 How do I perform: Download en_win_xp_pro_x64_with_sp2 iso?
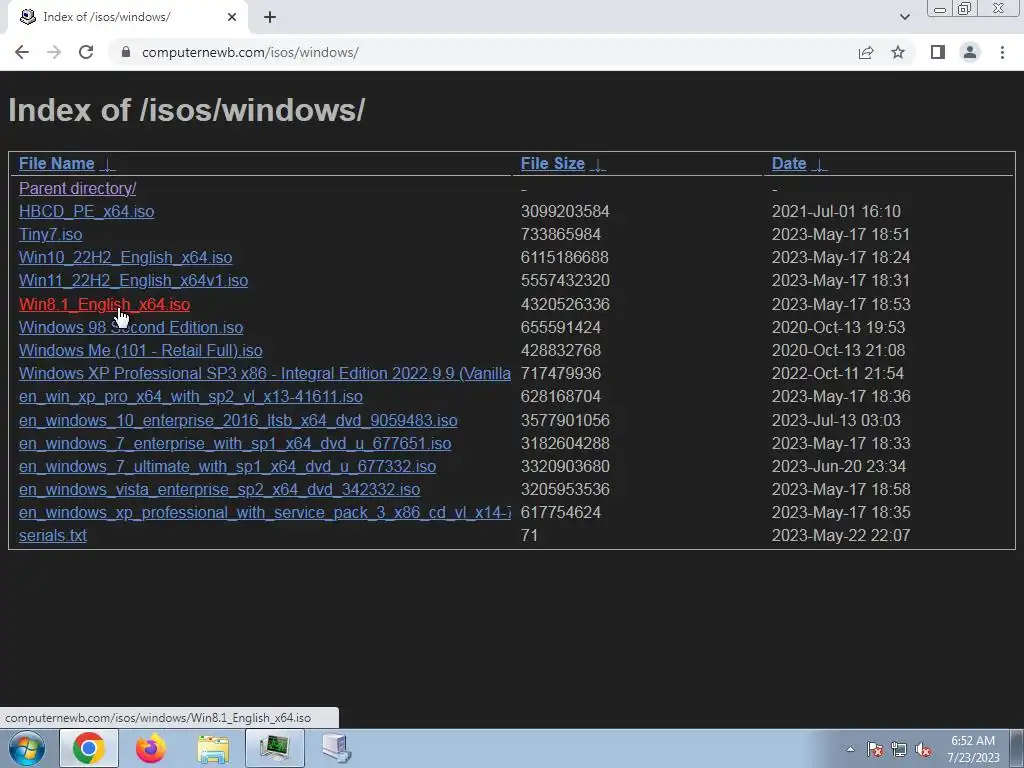pos(191,396)
